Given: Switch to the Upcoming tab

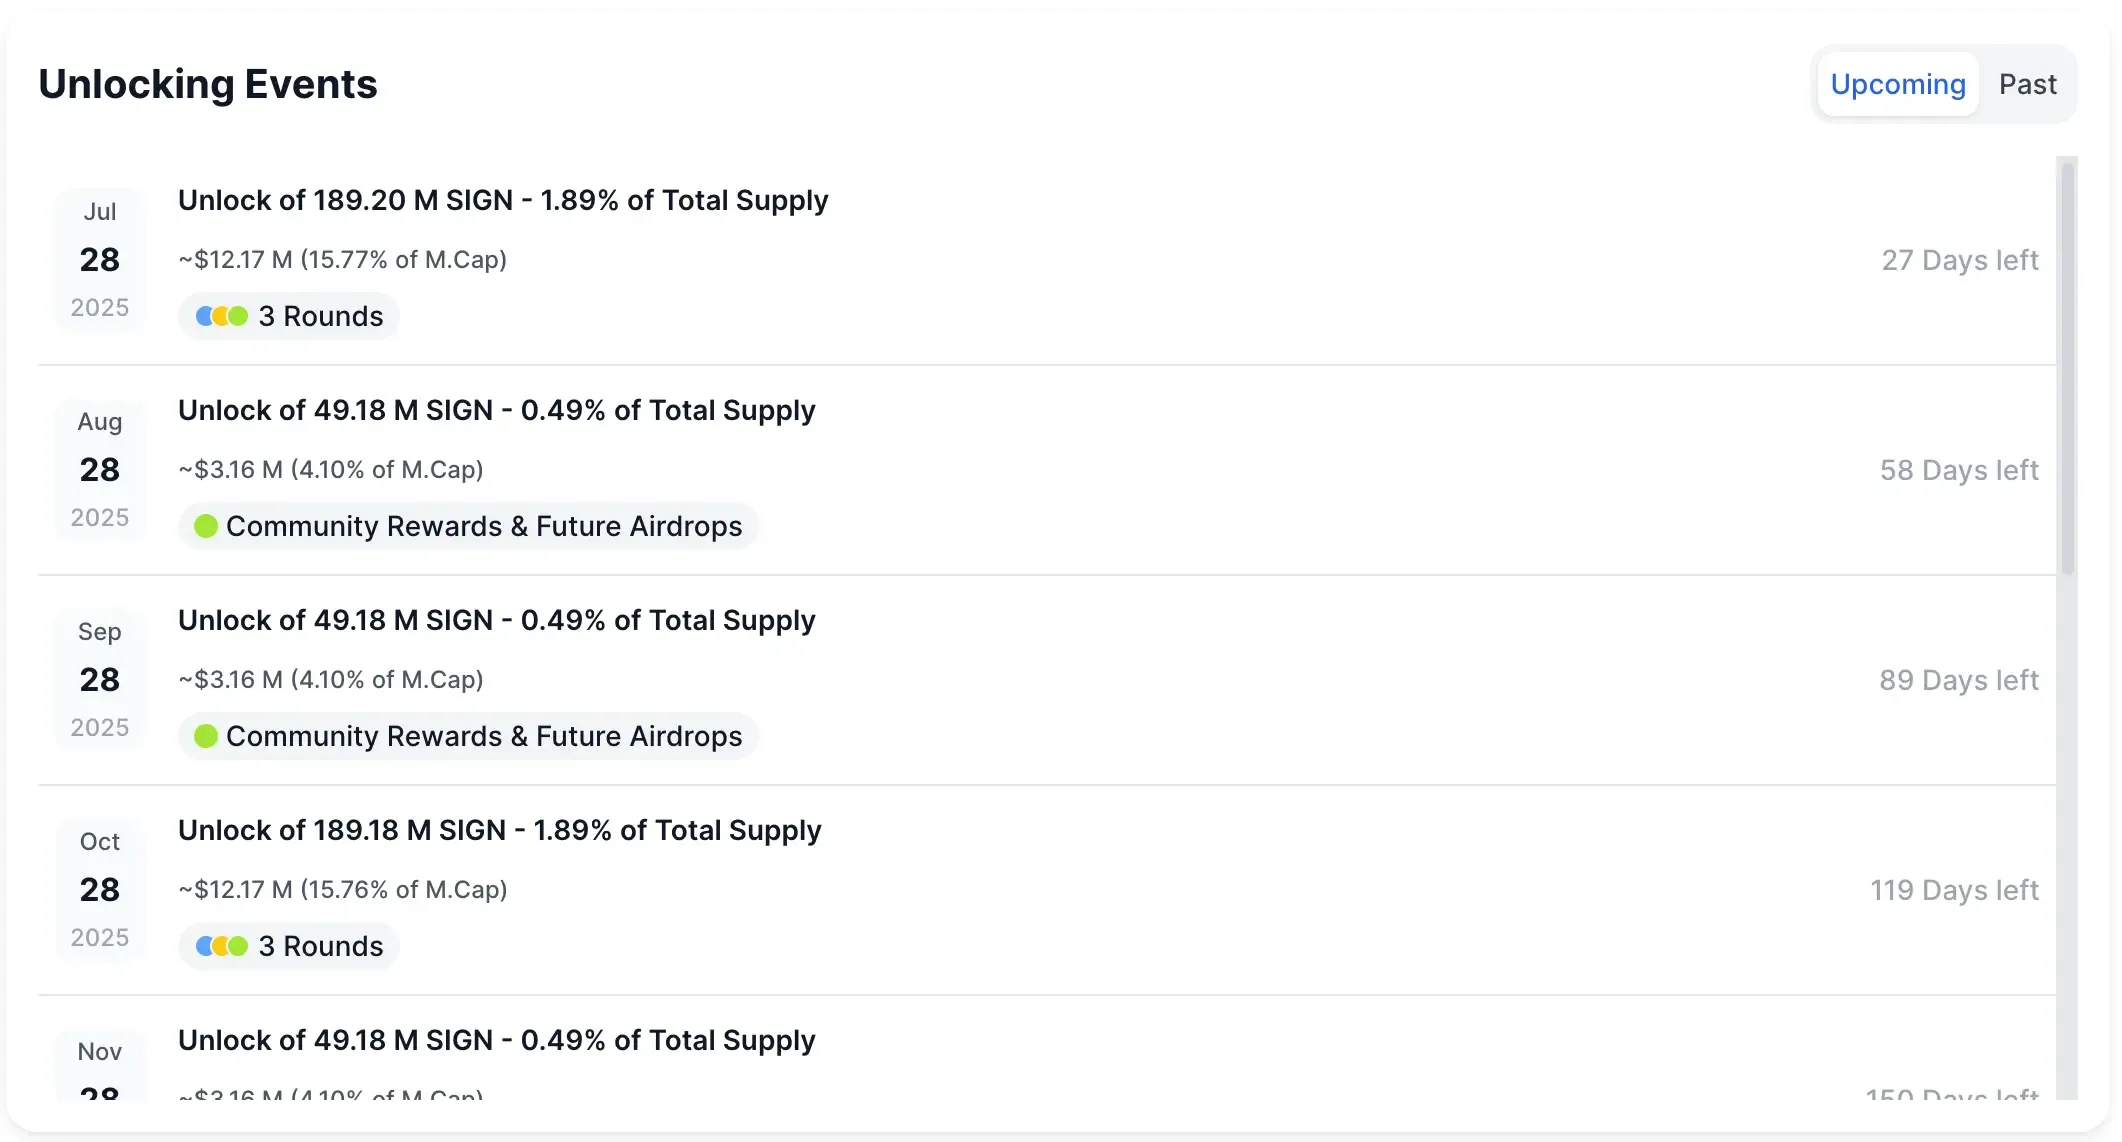Looking at the screenshot, I should (1897, 85).
